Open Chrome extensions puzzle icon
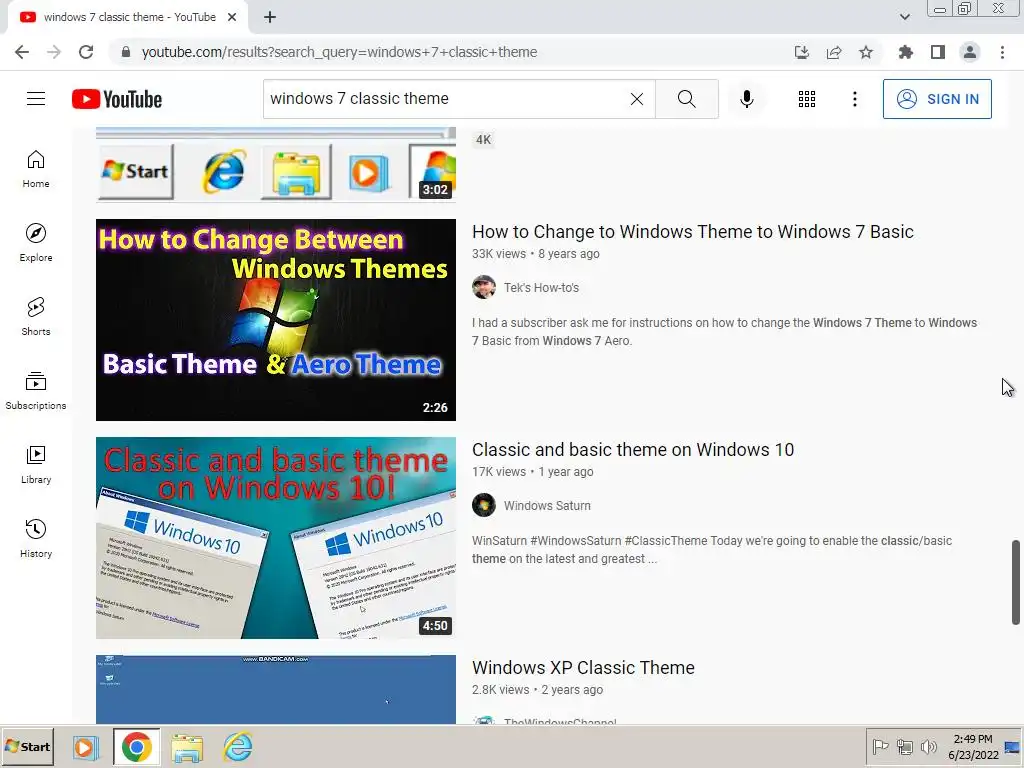 [x=905, y=52]
